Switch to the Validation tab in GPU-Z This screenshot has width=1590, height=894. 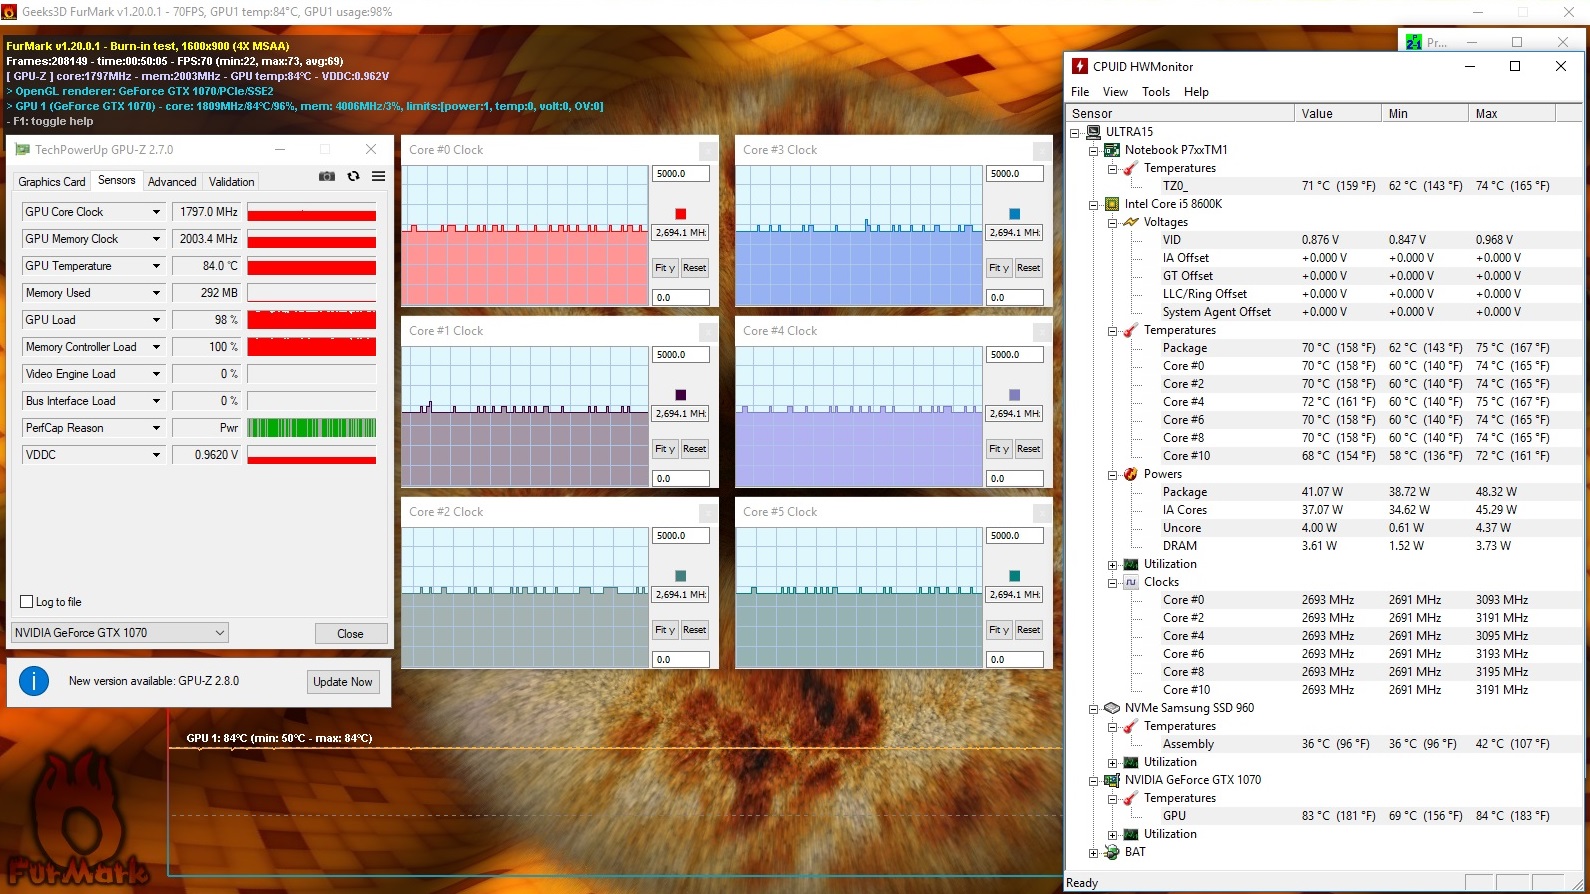point(231,182)
